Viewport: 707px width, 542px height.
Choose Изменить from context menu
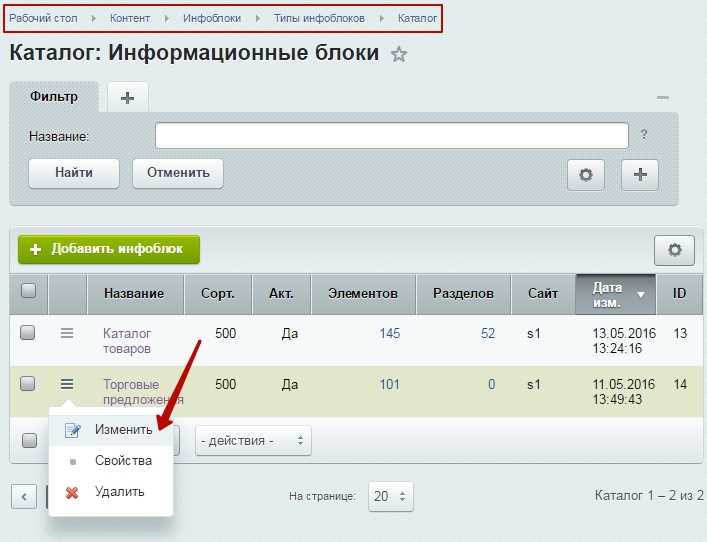pyautogui.click(x=111, y=430)
